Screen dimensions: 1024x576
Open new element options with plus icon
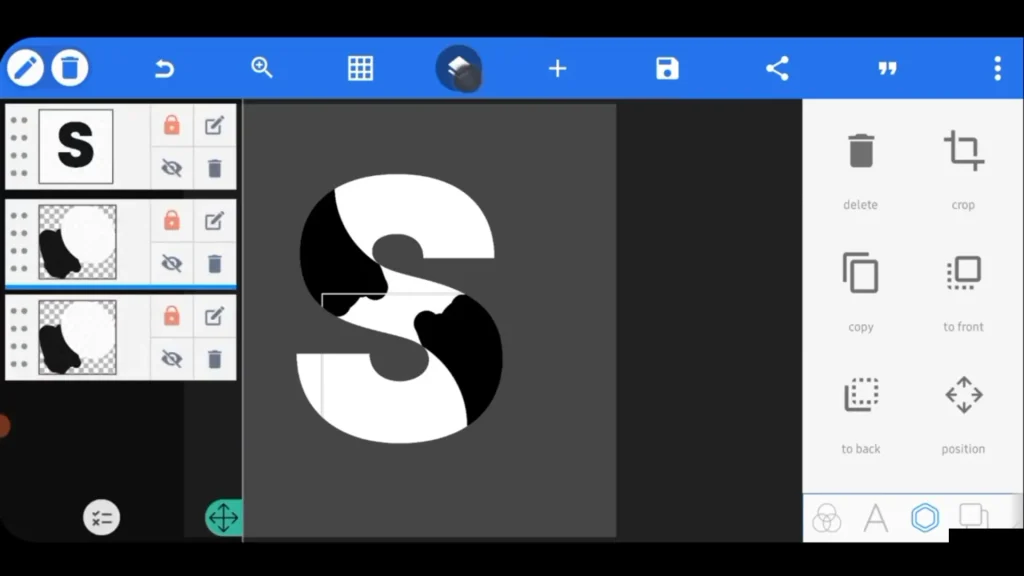(x=557, y=68)
